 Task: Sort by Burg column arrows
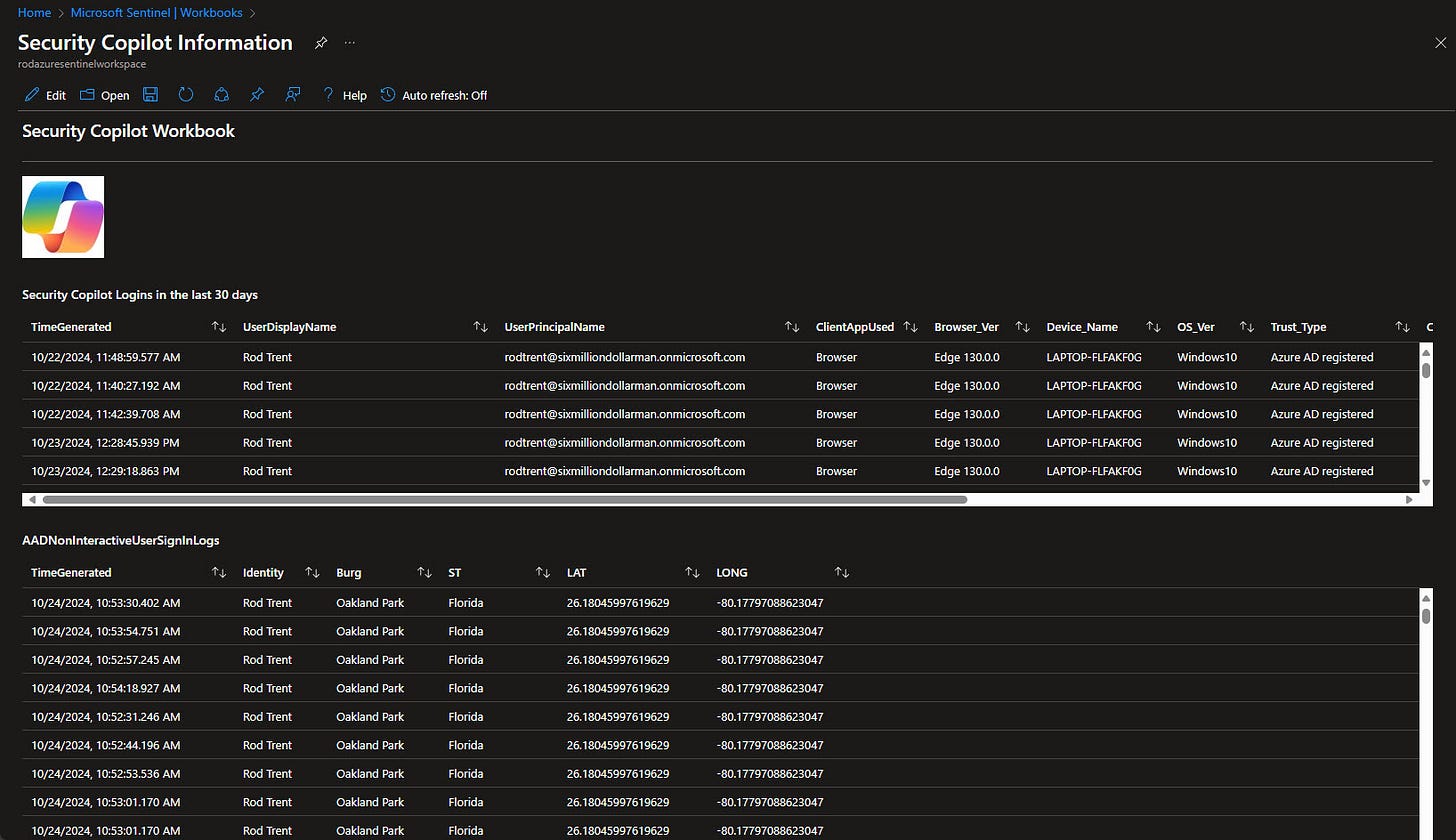[424, 573]
